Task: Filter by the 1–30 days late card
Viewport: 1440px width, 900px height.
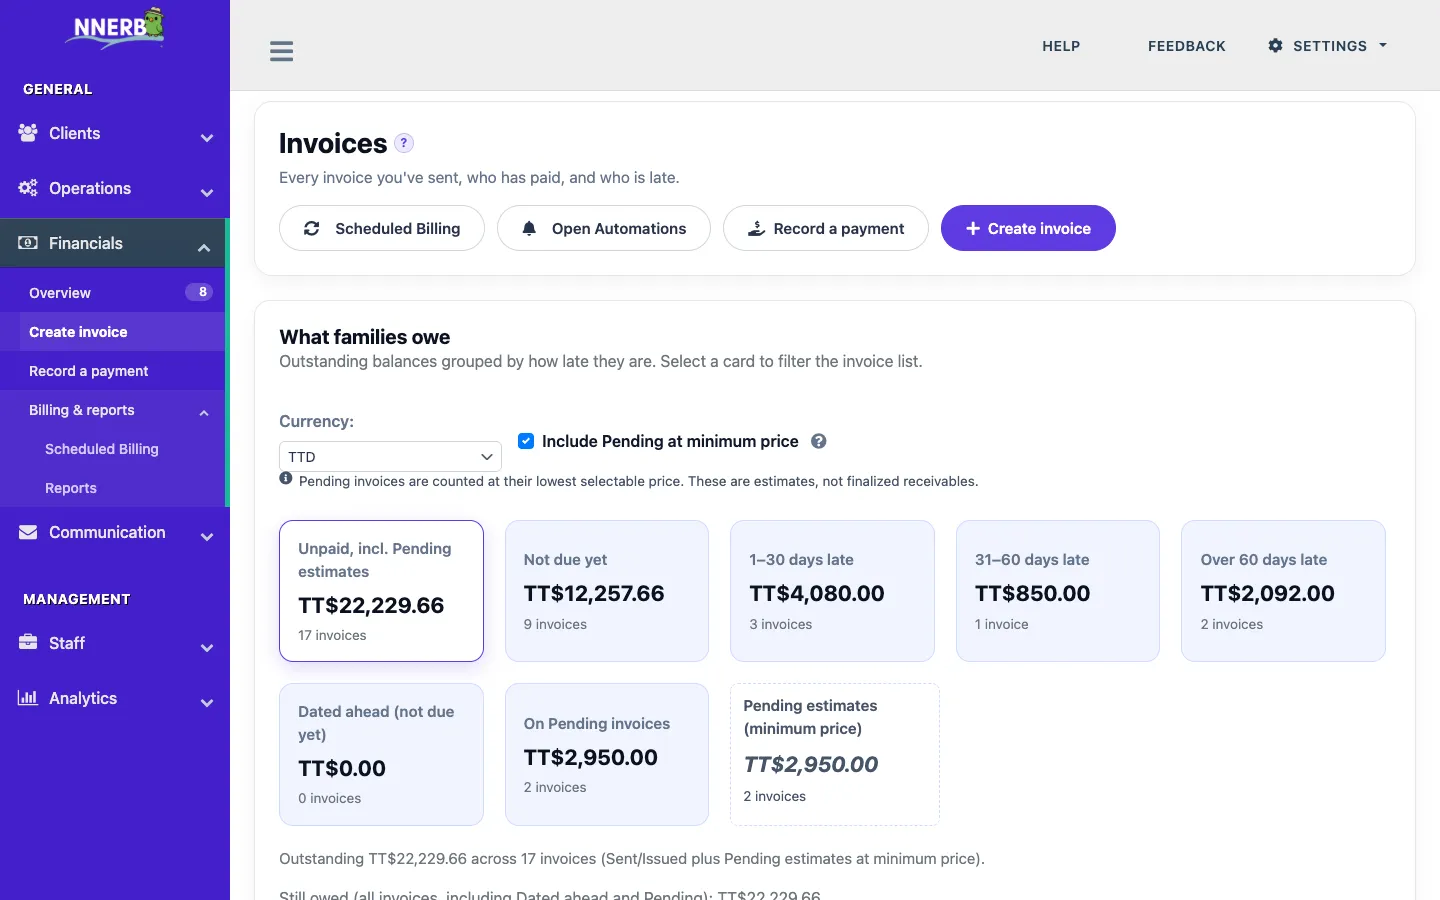Action: tap(832, 591)
